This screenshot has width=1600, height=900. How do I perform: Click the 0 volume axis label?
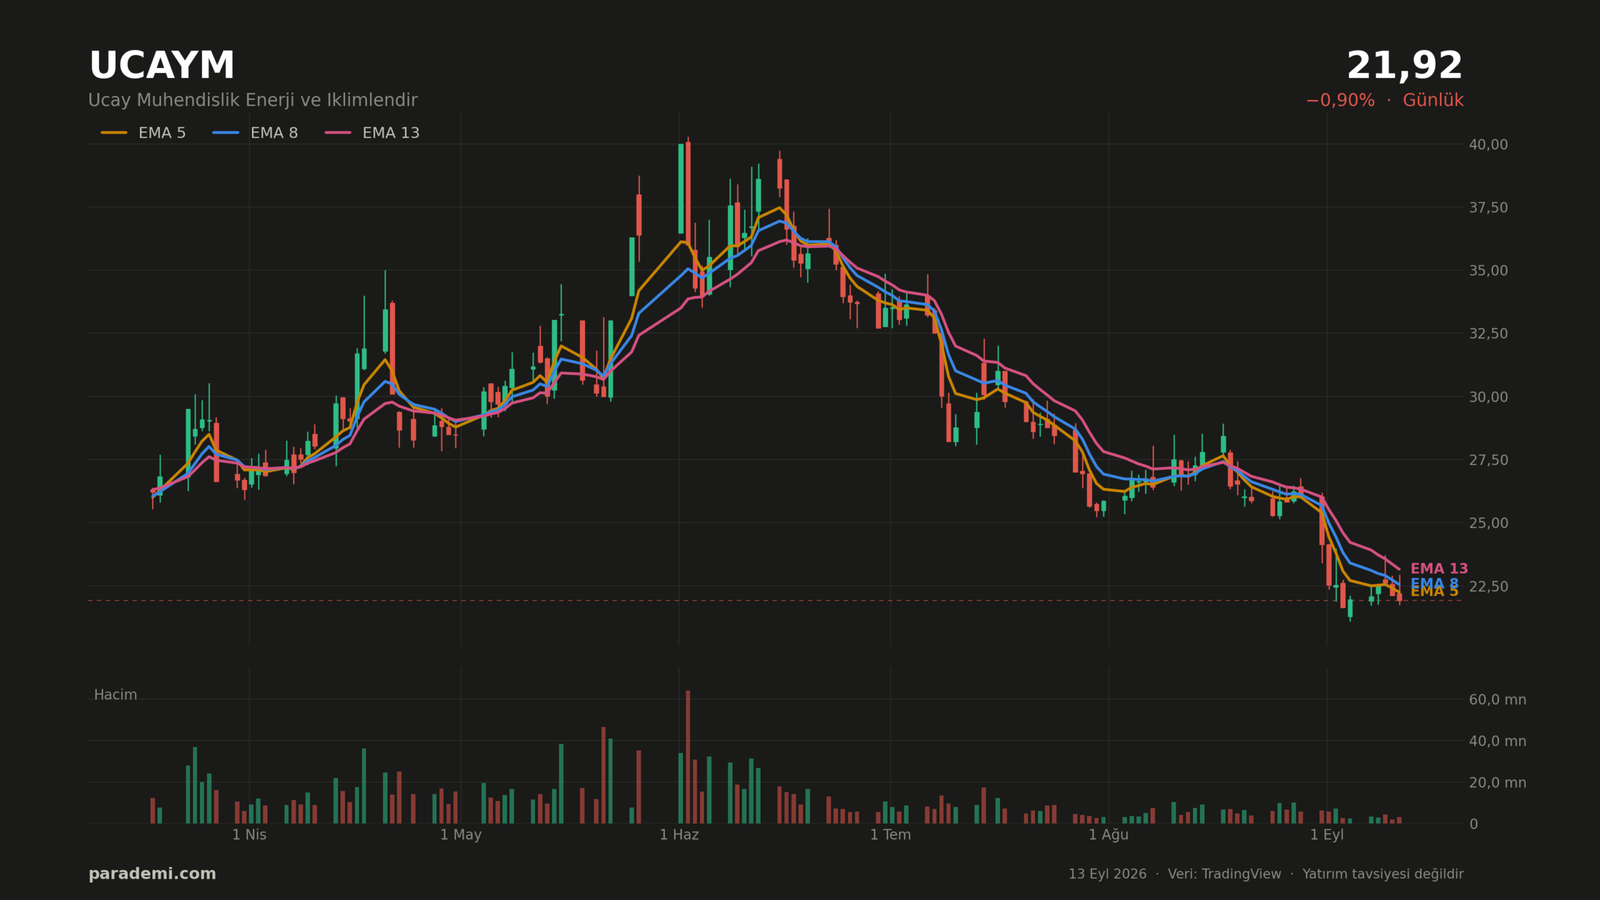(x=1473, y=824)
